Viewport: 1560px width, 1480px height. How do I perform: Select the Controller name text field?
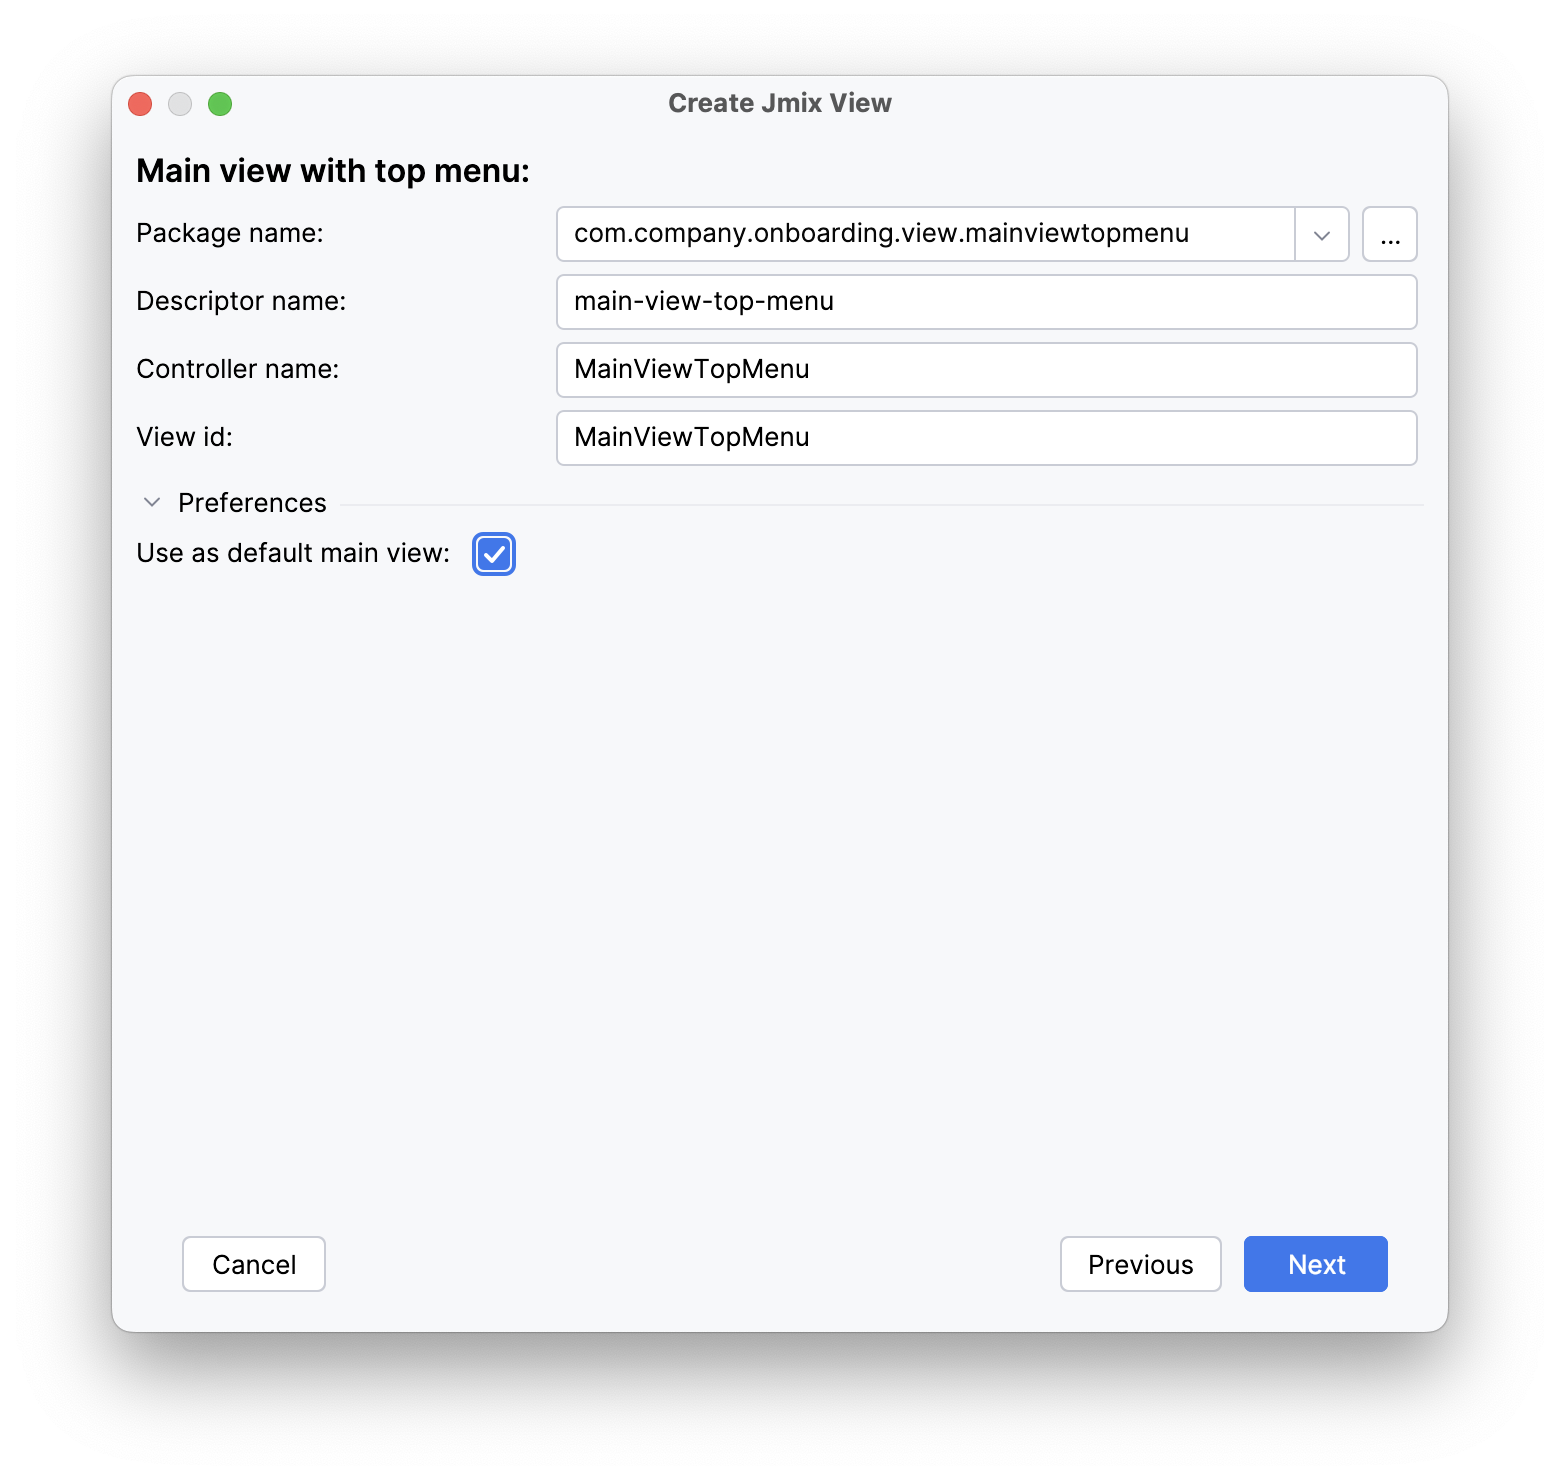pyautogui.click(x=986, y=369)
